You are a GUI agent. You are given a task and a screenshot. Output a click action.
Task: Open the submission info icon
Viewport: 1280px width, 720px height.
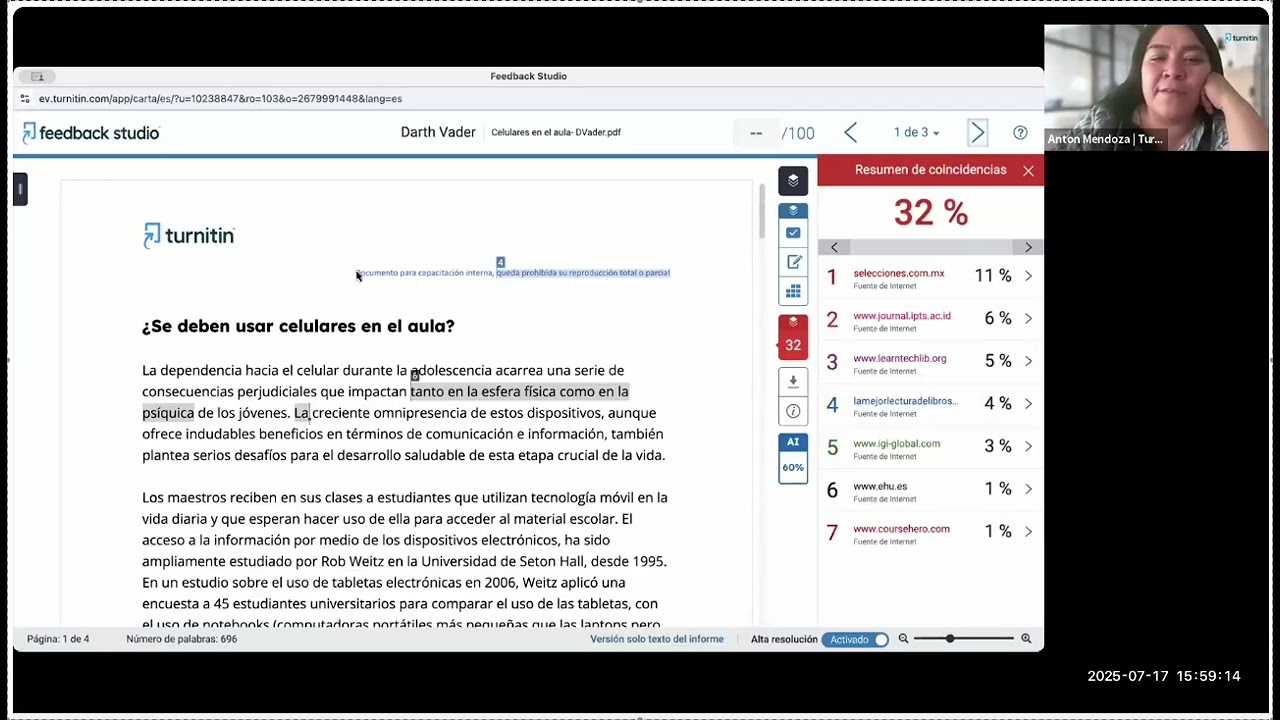(x=793, y=411)
